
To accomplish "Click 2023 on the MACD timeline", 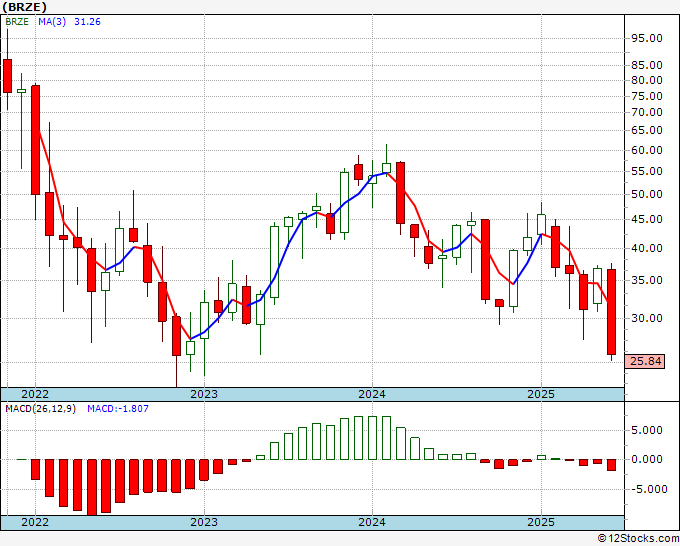I will 204,522.
